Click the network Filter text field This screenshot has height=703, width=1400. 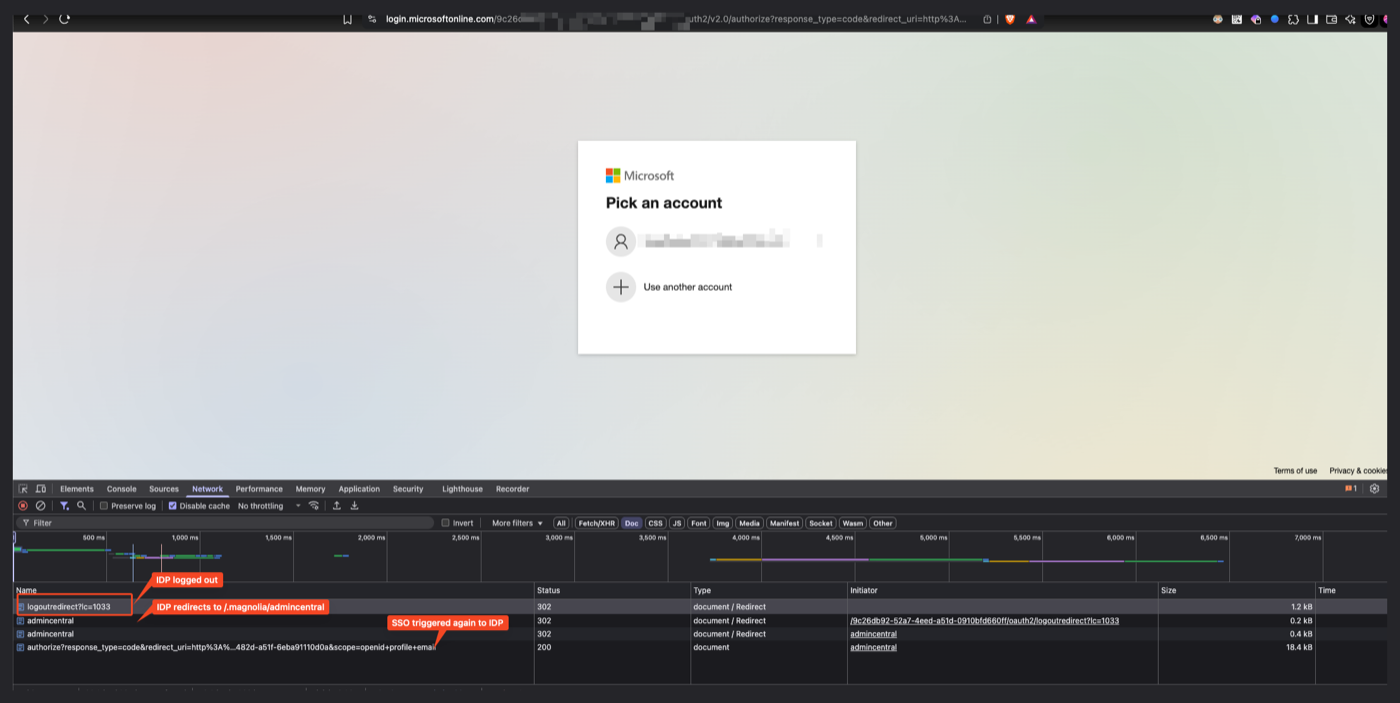click(227, 523)
